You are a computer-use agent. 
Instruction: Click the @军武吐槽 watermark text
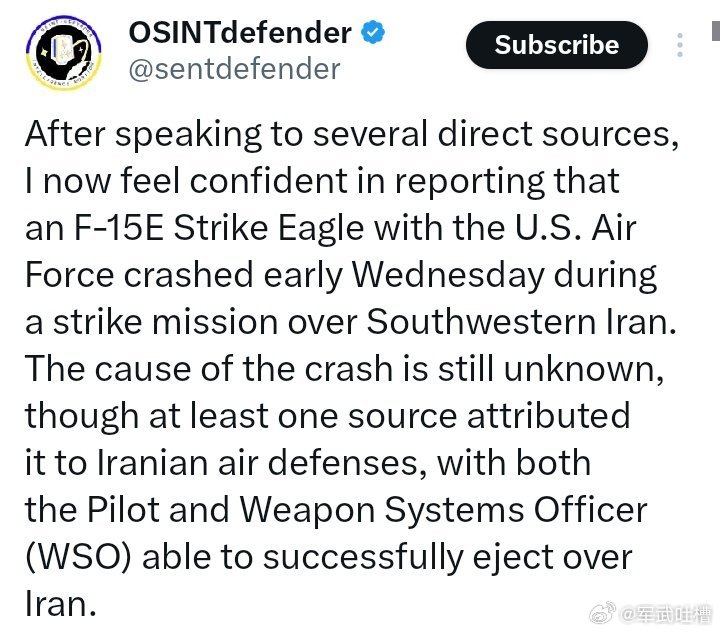665,615
